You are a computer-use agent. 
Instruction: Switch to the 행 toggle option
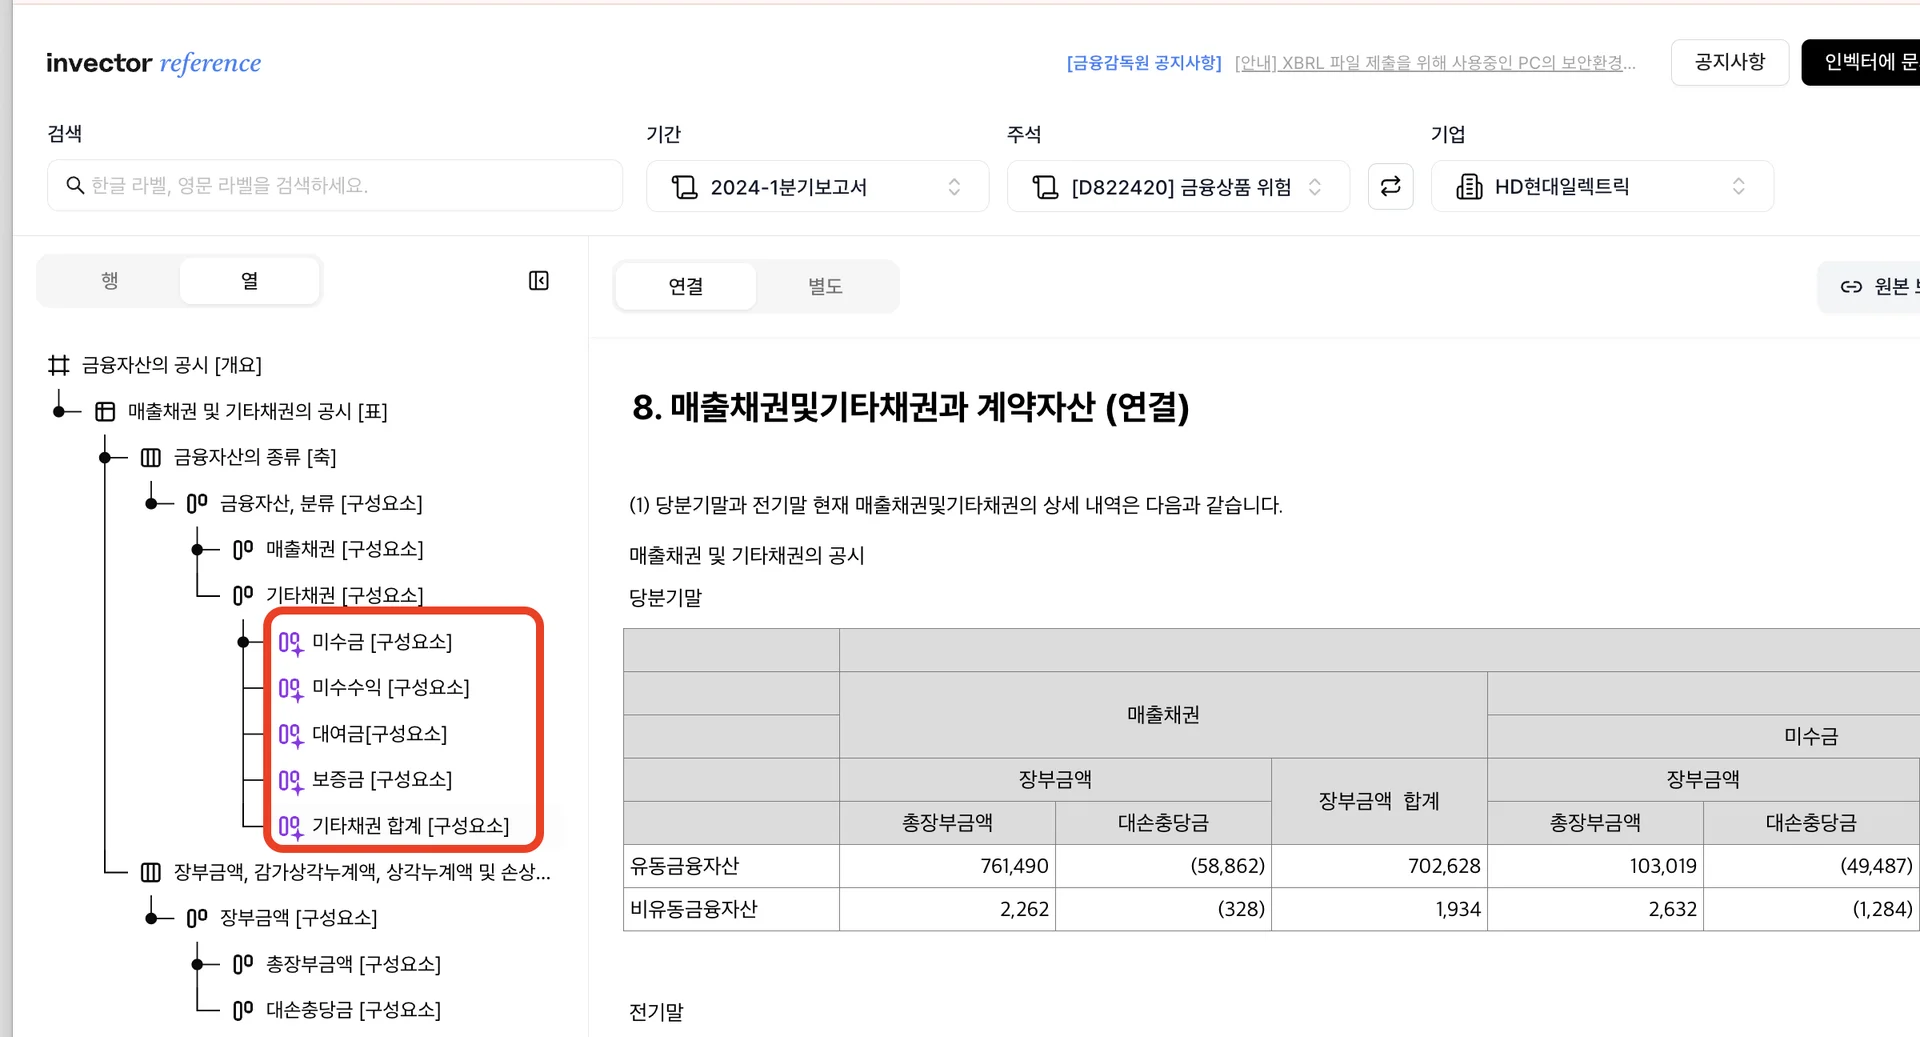(109, 281)
